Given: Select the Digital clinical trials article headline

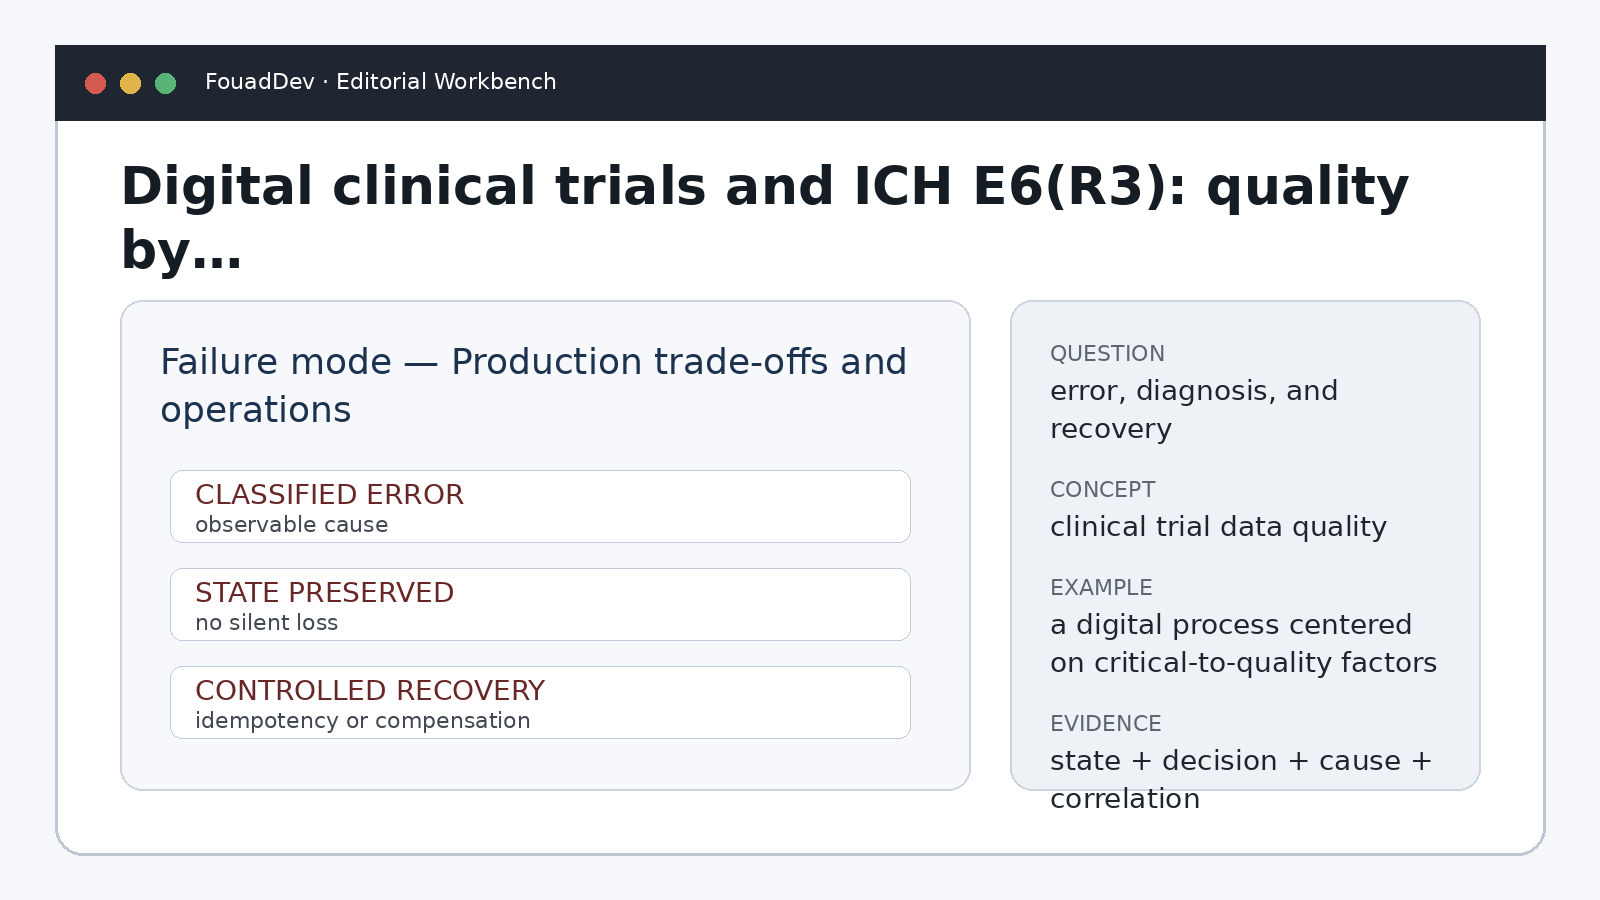Looking at the screenshot, I should [765, 217].
